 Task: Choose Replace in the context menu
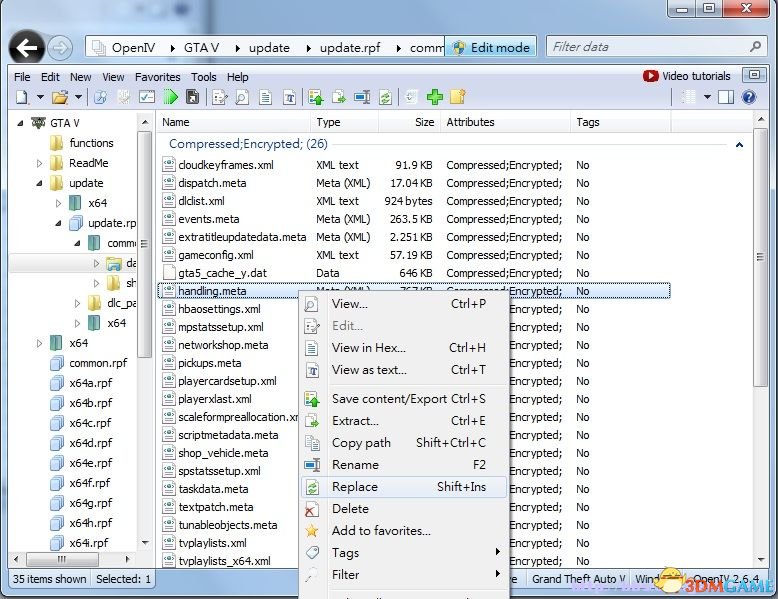404,487
